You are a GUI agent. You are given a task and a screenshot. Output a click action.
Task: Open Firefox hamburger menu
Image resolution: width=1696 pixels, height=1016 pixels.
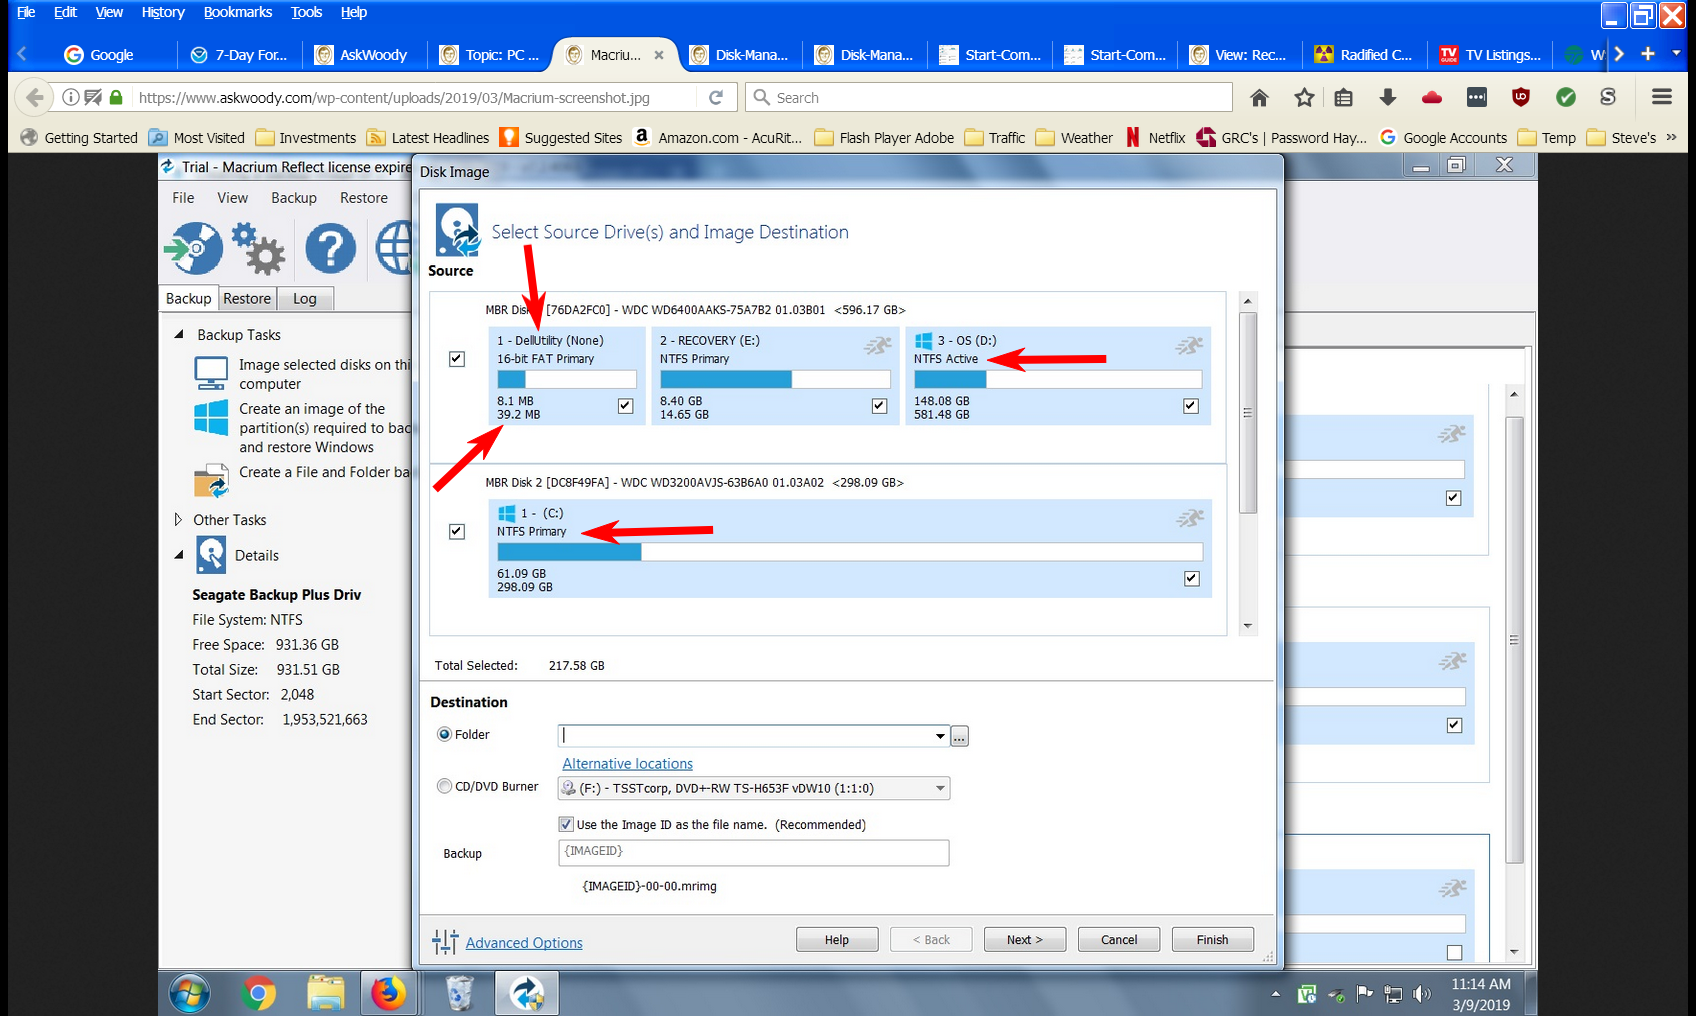pos(1662,97)
